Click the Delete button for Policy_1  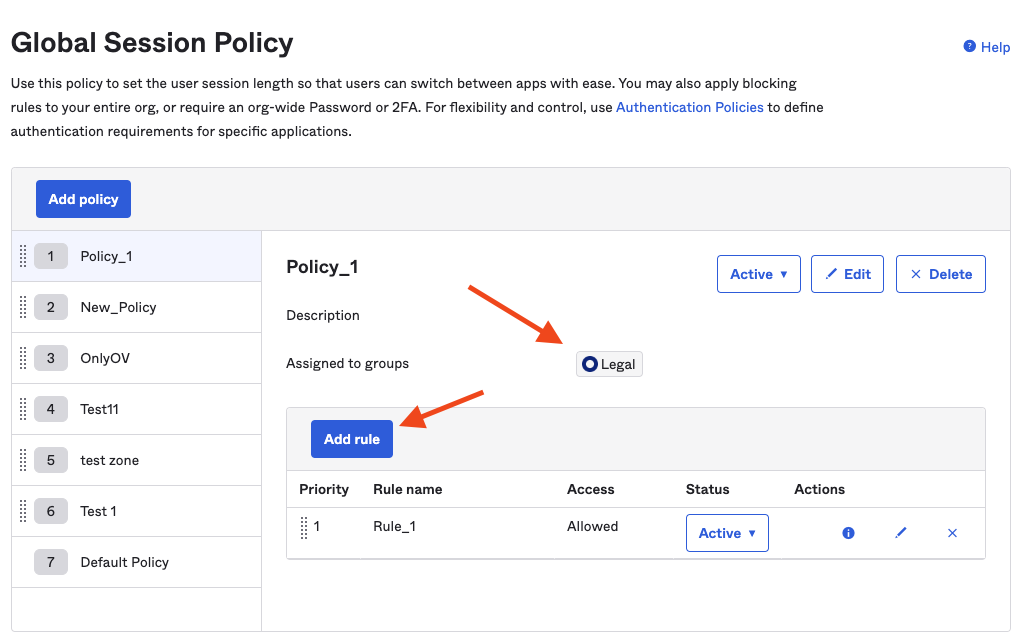(x=940, y=274)
